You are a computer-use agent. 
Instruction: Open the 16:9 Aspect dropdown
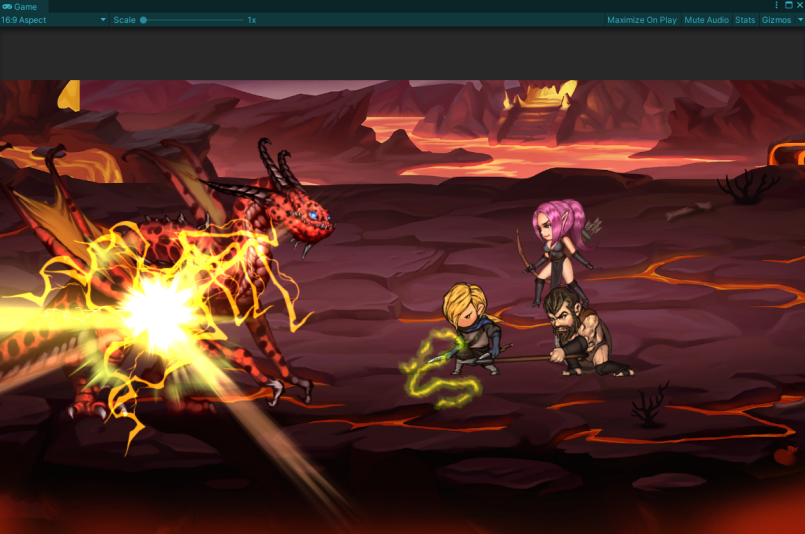pos(53,20)
